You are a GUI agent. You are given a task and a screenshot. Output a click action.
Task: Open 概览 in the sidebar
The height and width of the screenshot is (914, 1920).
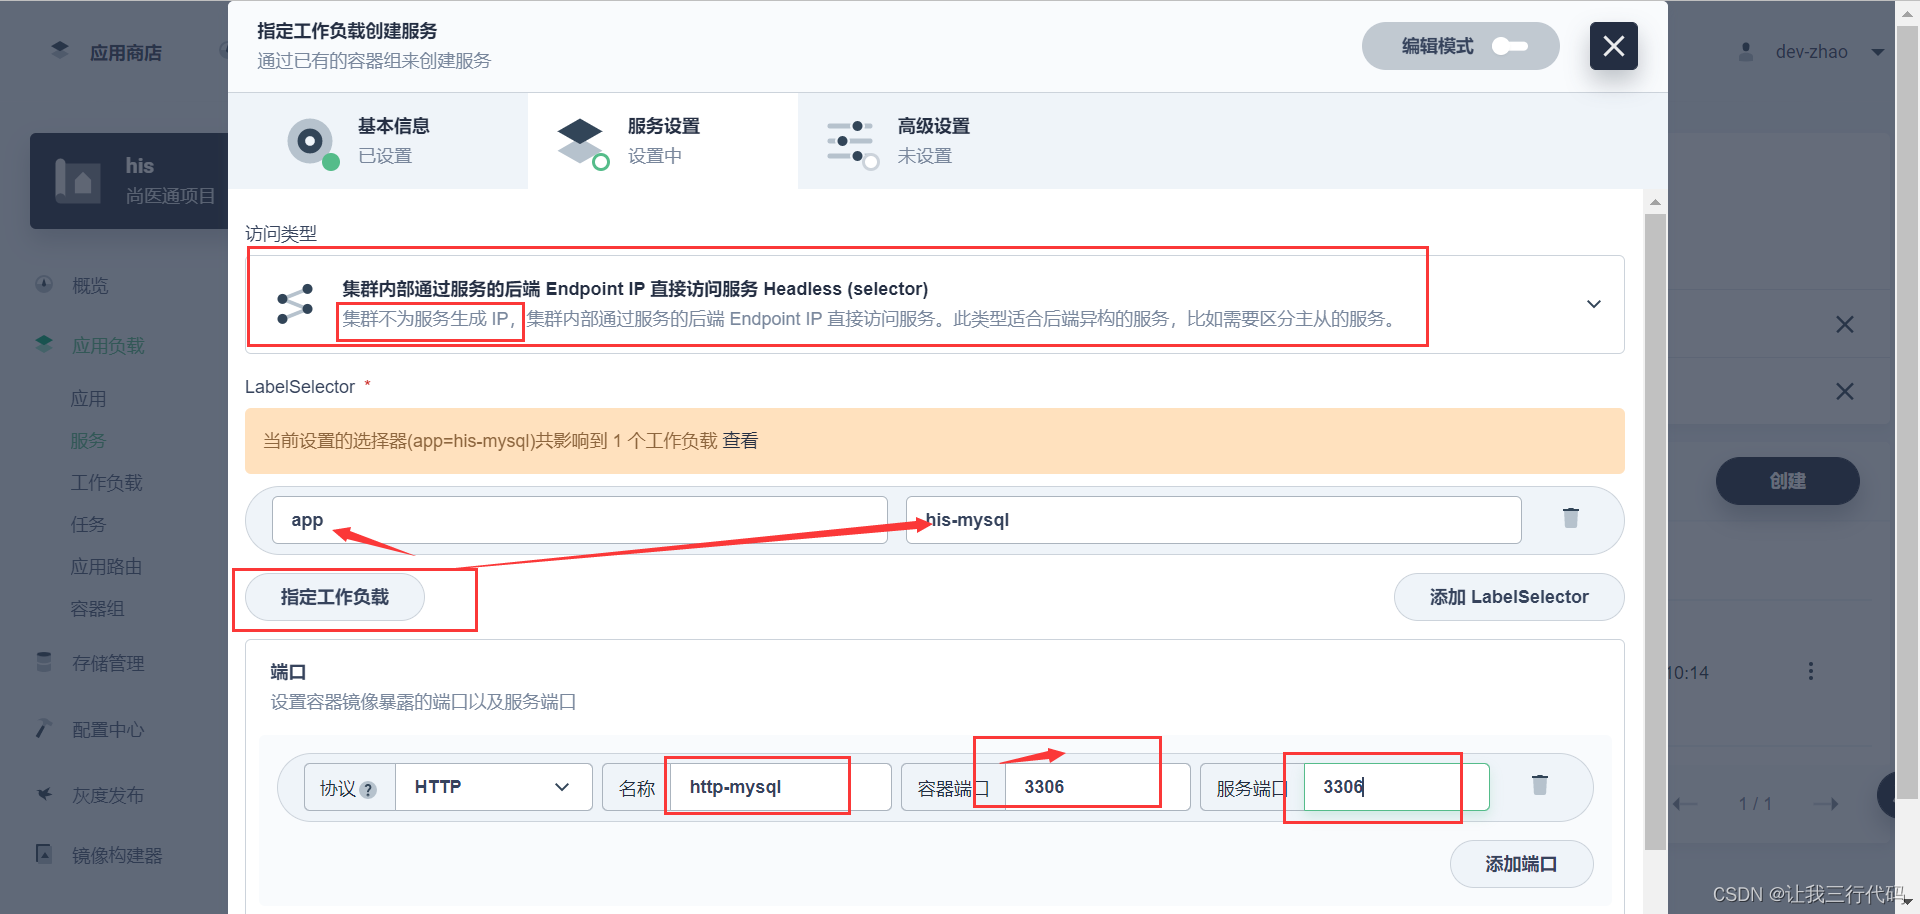pos(90,286)
